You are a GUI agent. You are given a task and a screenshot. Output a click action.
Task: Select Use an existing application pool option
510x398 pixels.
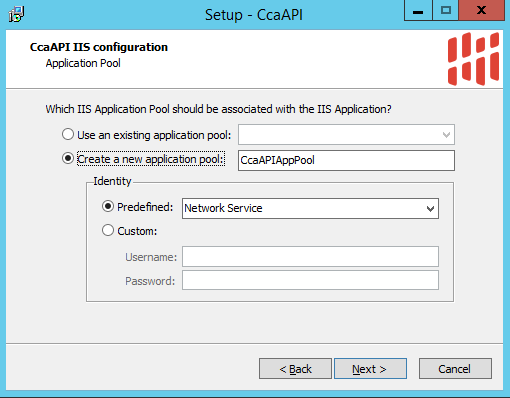pos(68,134)
